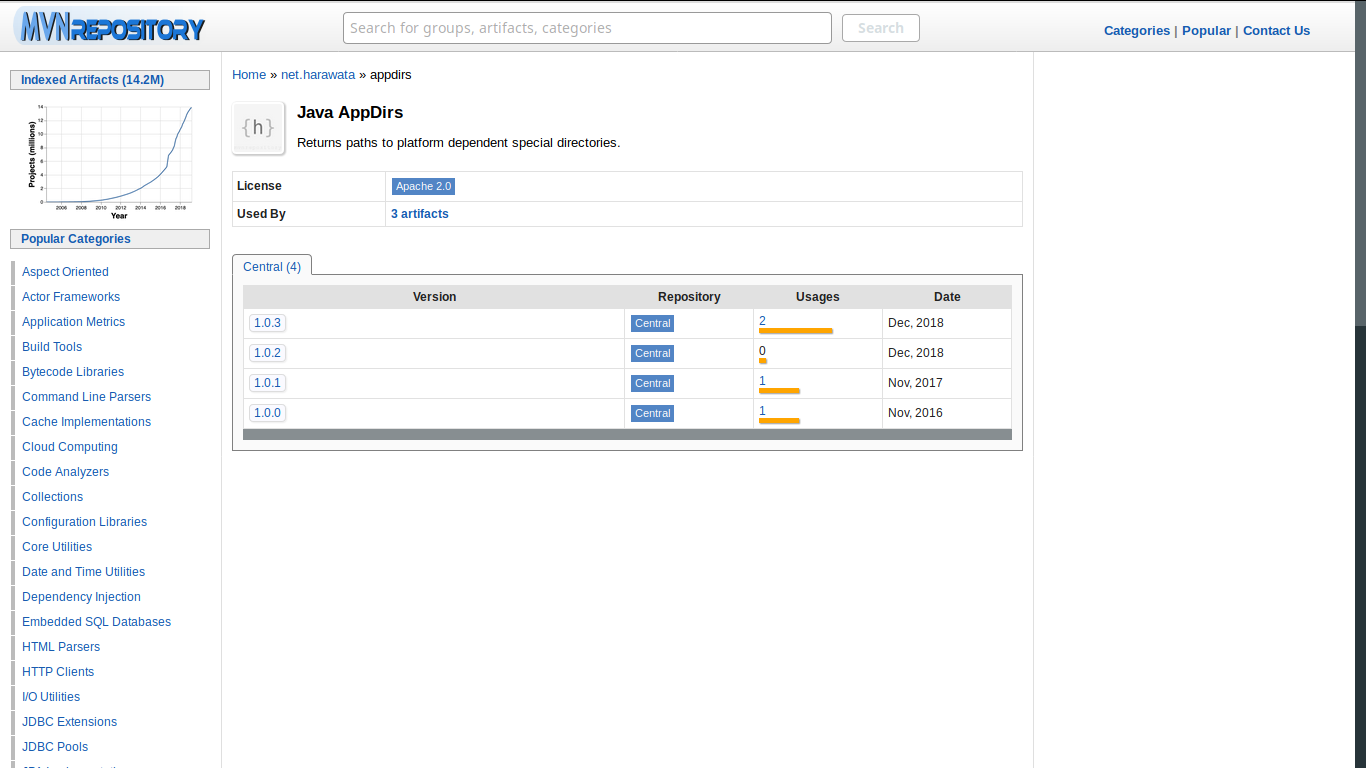Open the I/O Utilities category
Image resolution: width=1366 pixels, height=768 pixels.
coord(51,697)
